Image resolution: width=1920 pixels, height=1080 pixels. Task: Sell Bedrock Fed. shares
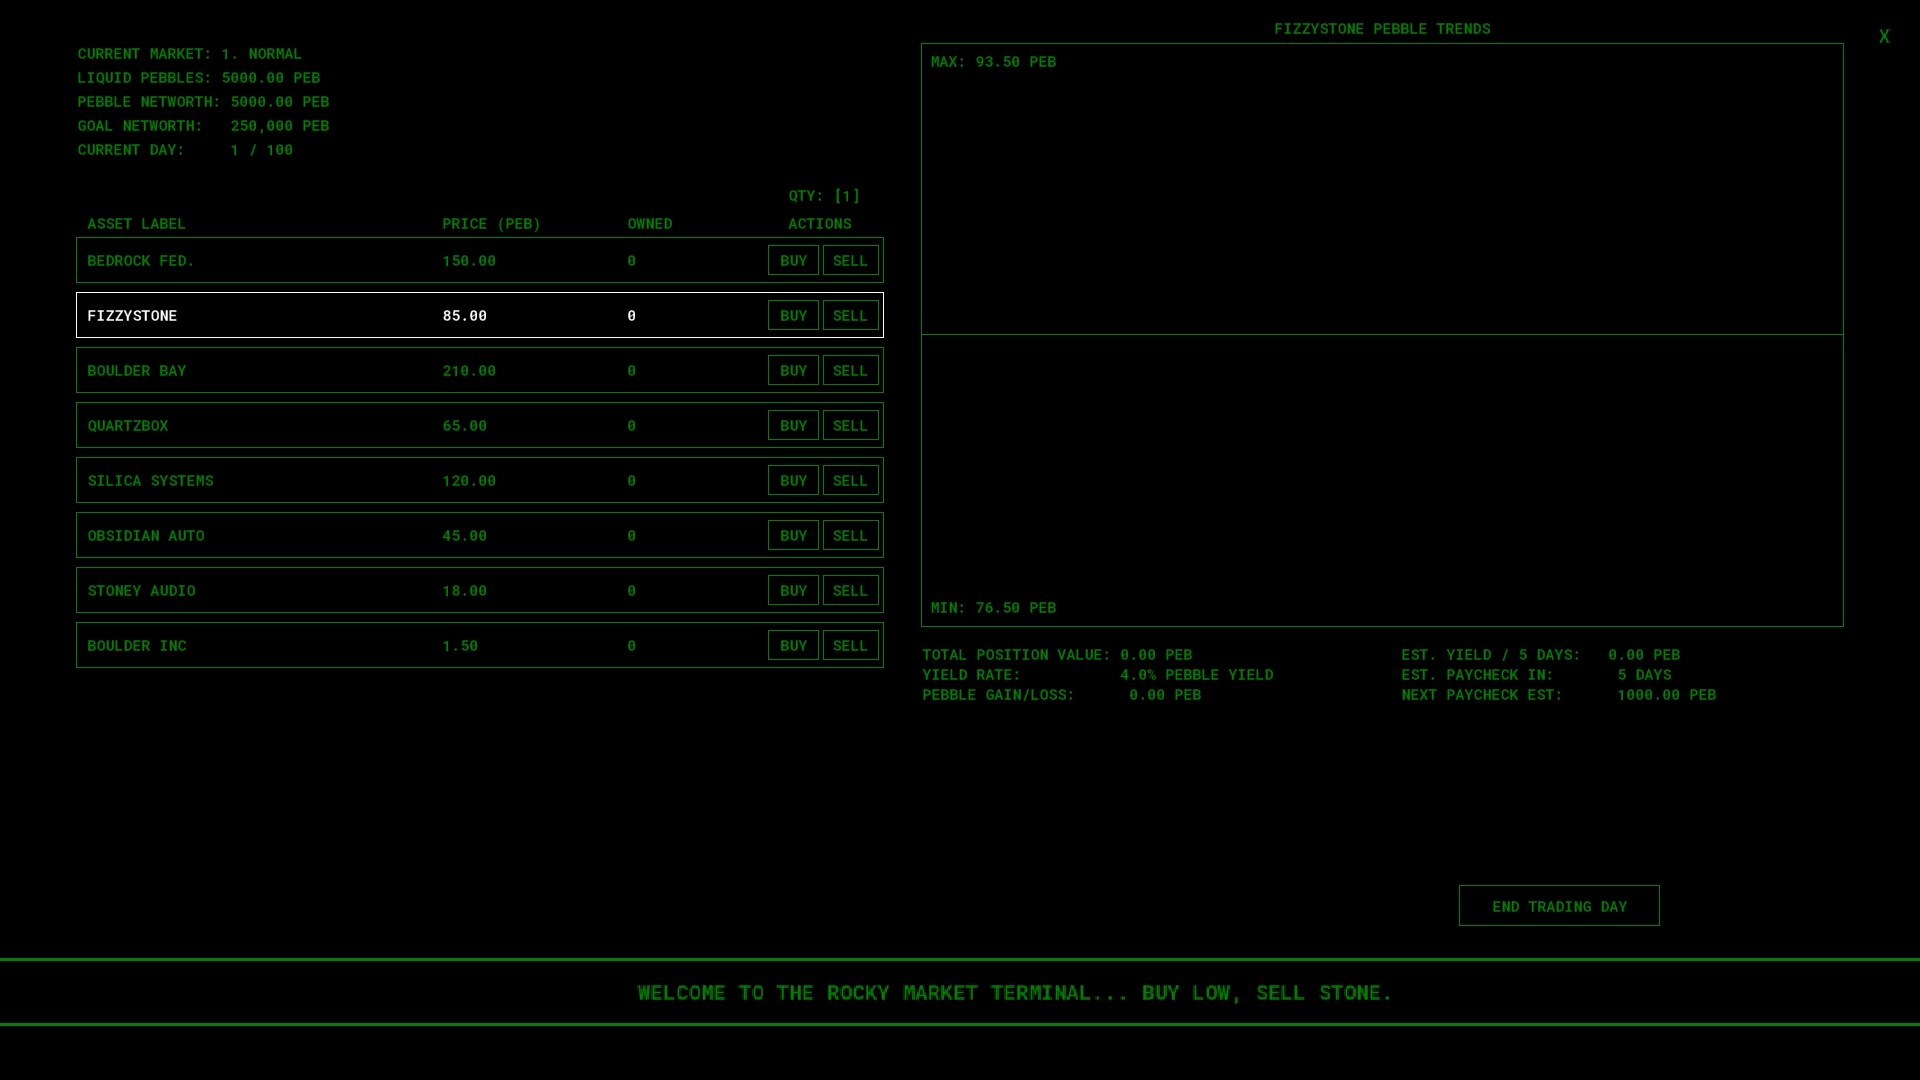pos(850,260)
